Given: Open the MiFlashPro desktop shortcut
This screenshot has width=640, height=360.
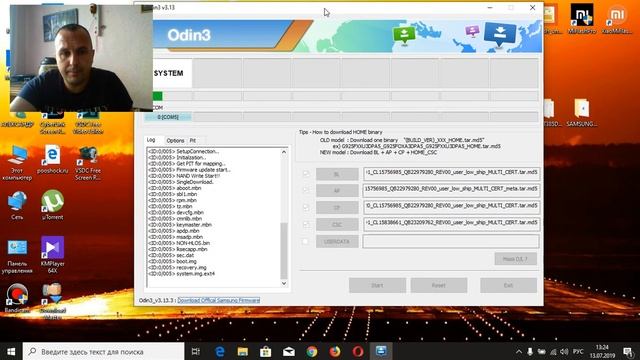Looking at the screenshot, I should 582,18.
